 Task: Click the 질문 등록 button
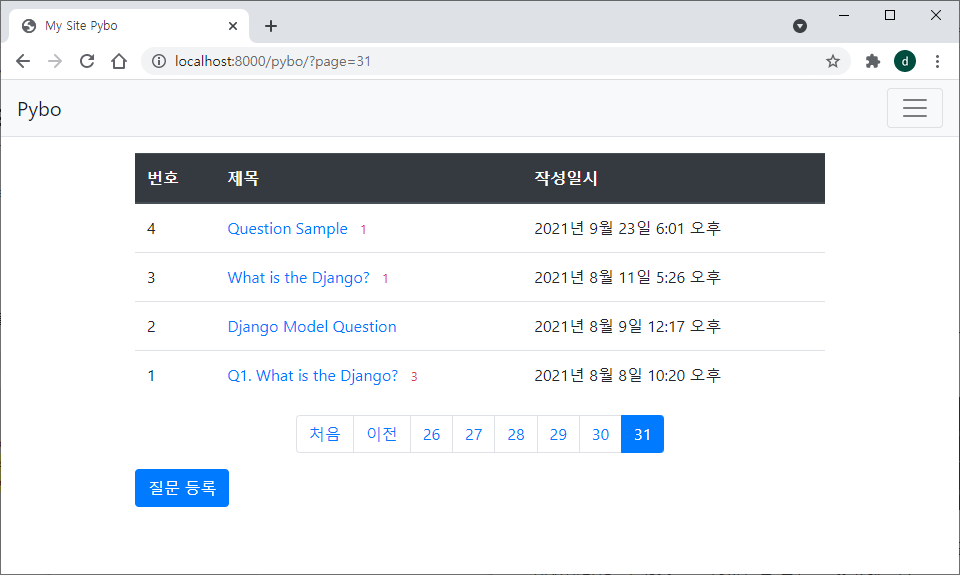[182, 488]
